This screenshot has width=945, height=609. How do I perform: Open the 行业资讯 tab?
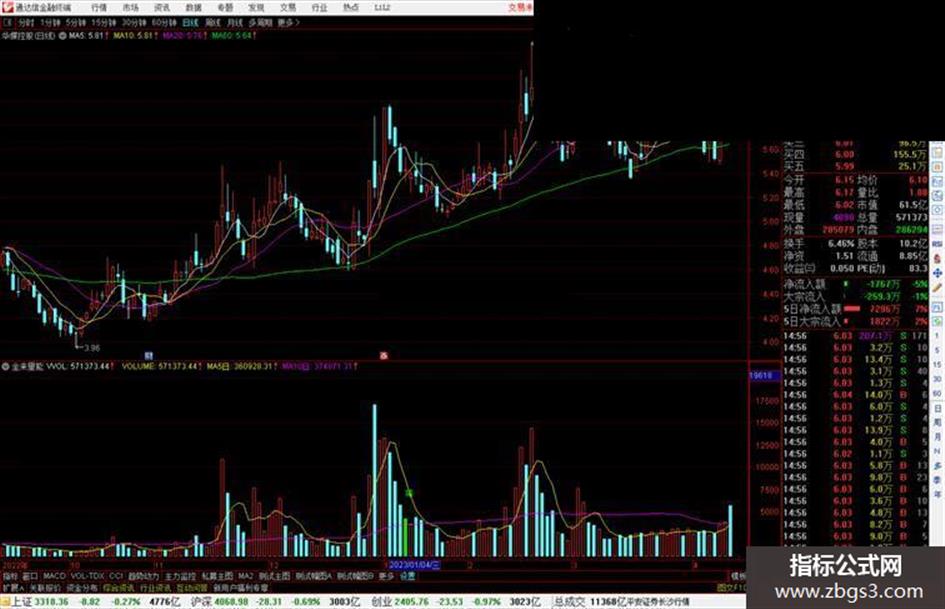[155, 588]
